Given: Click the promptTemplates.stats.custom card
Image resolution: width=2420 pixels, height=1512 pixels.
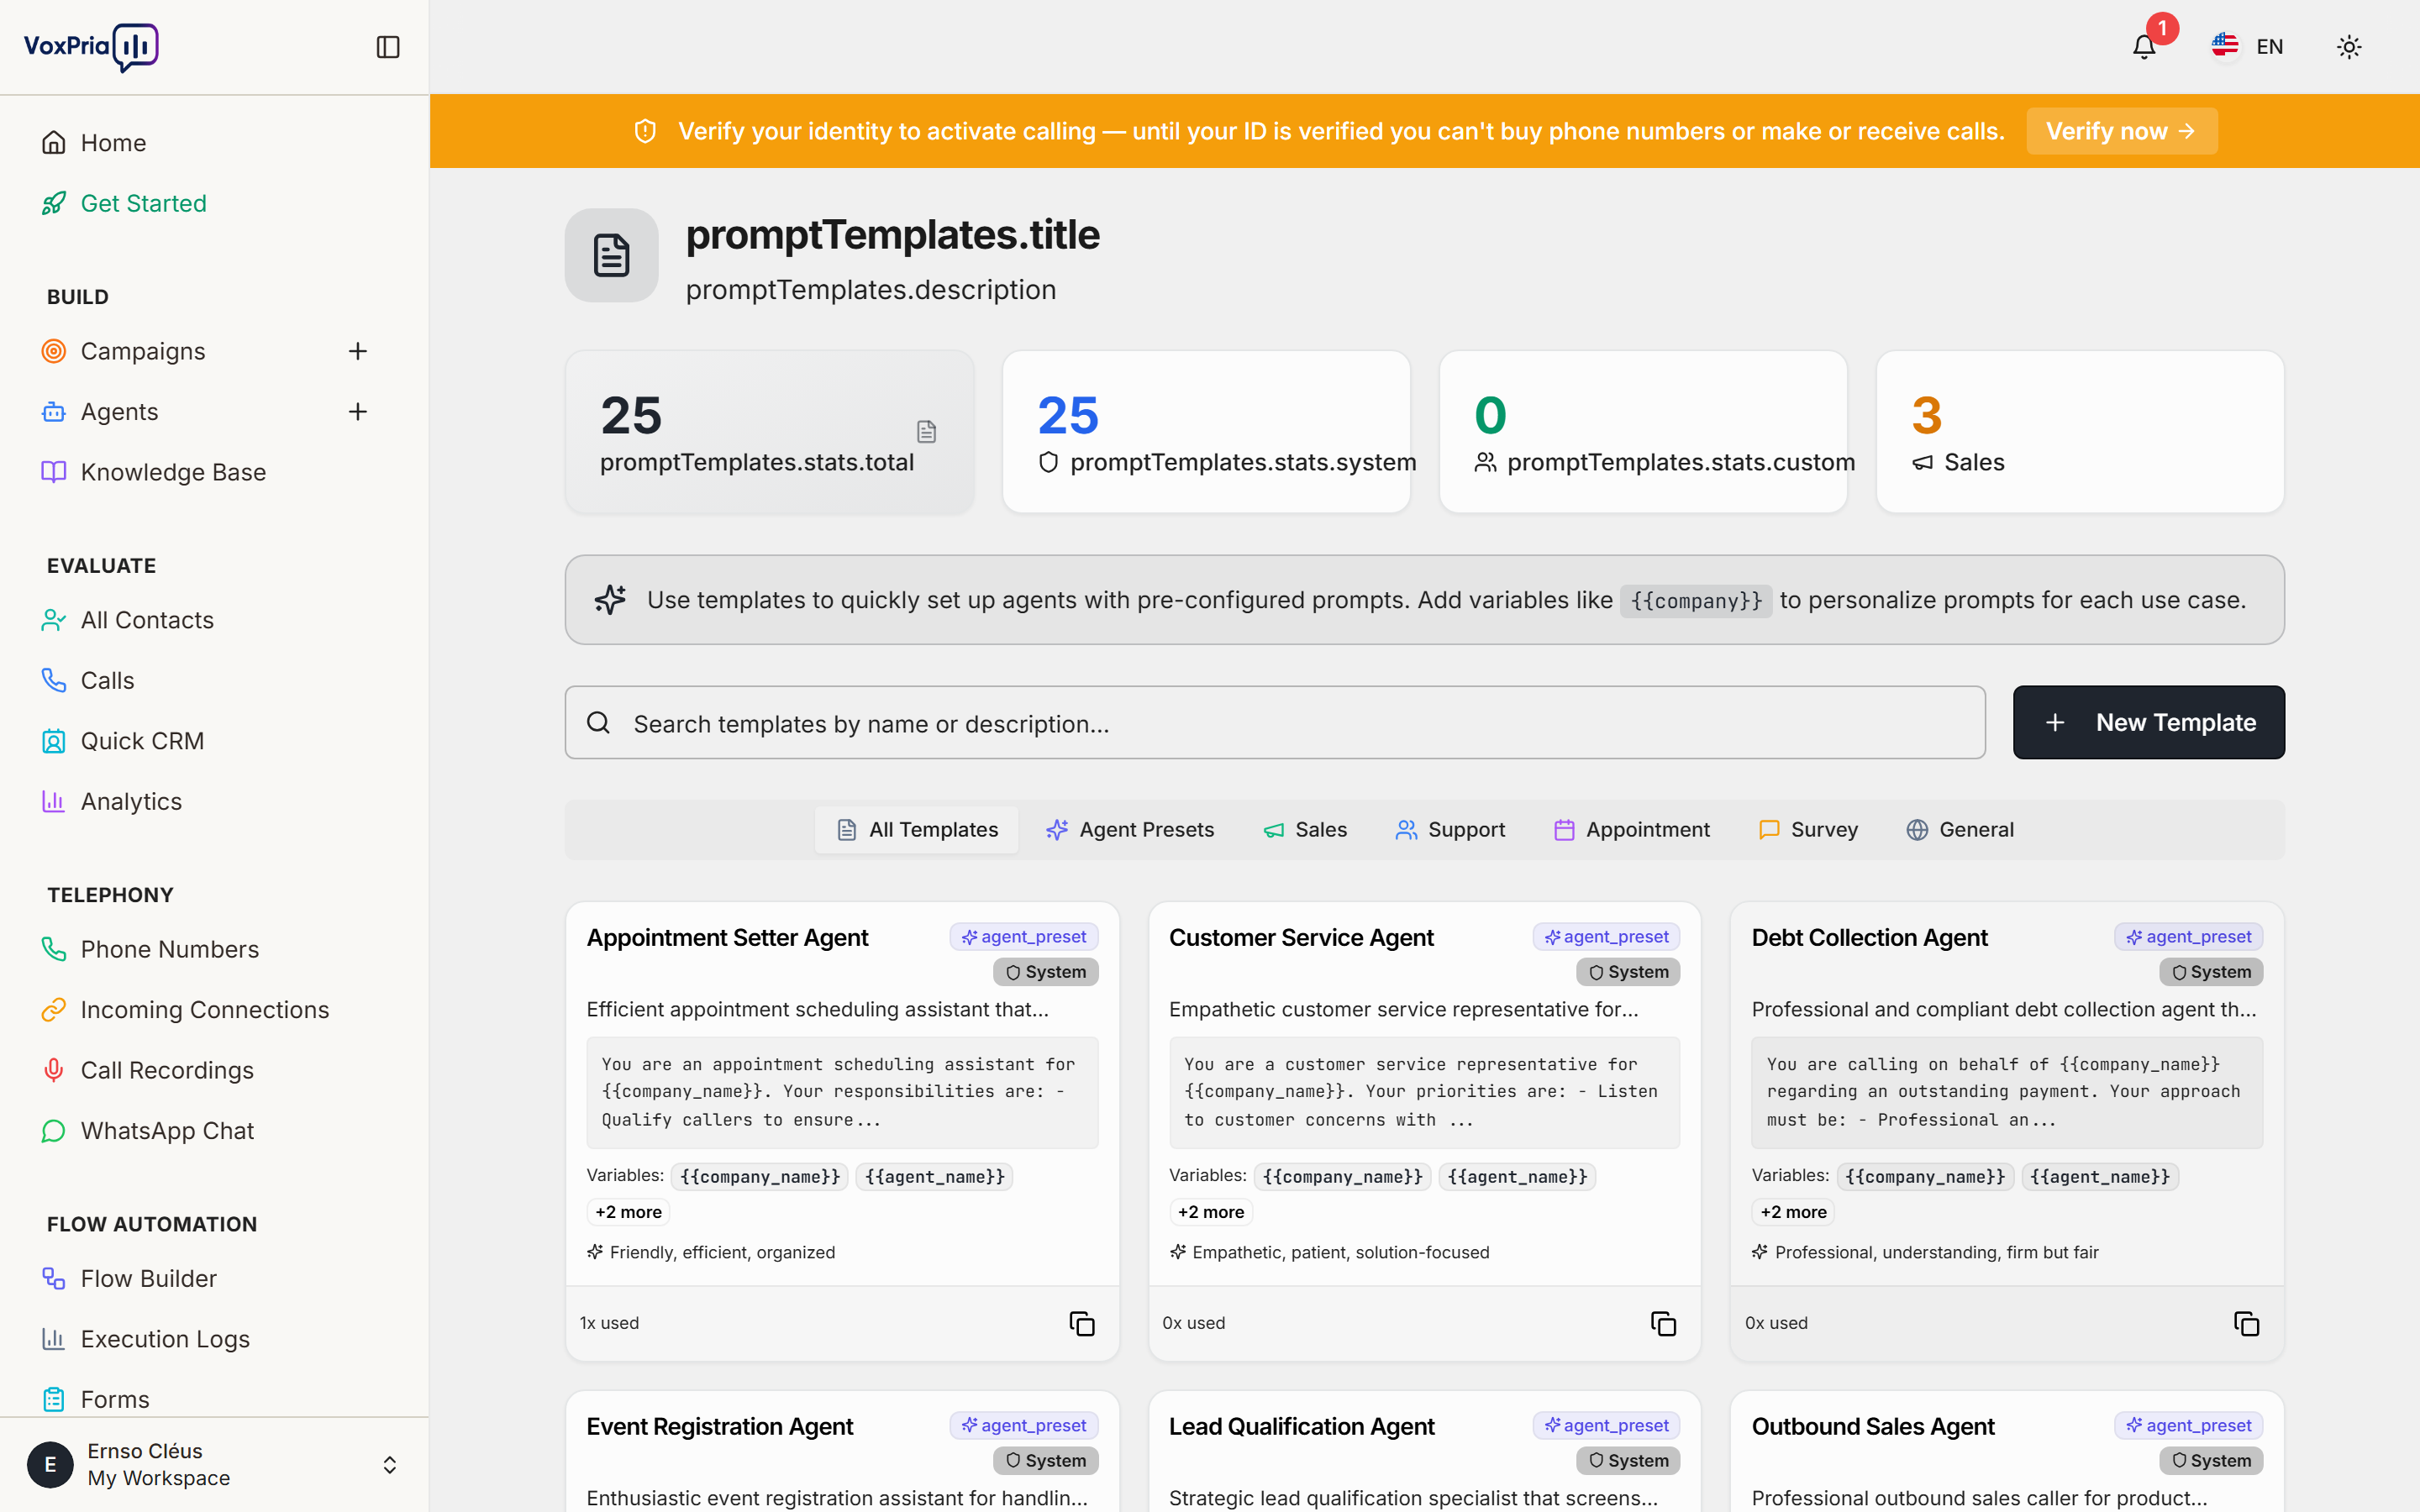Looking at the screenshot, I should click(x=1643, y=432).
